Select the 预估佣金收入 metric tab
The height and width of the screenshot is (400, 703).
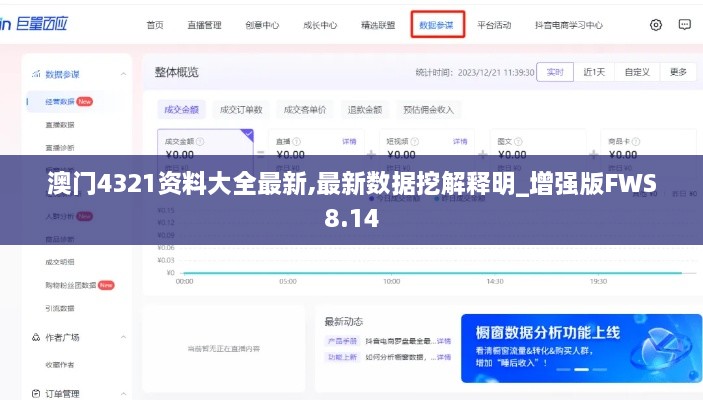pos(428,109)
